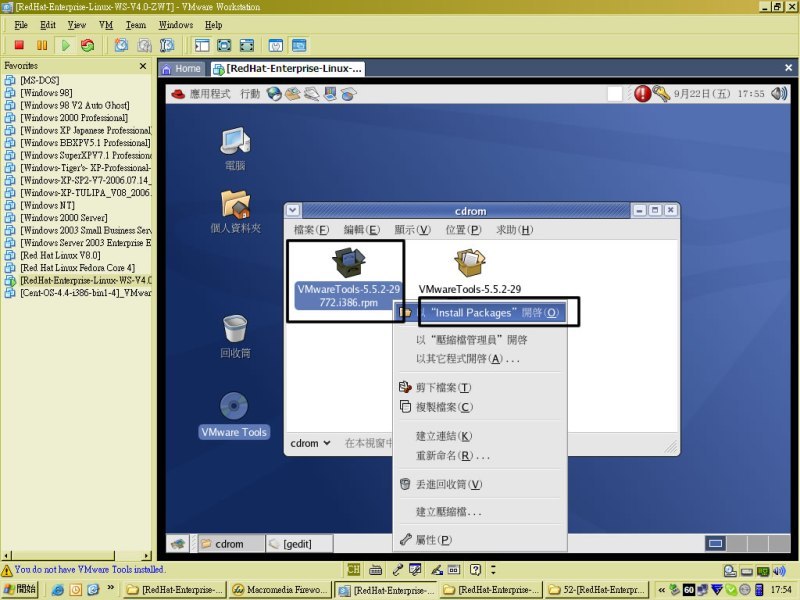Click the language bar help question-mark icon
800x600 pixels.
point(476,570)
